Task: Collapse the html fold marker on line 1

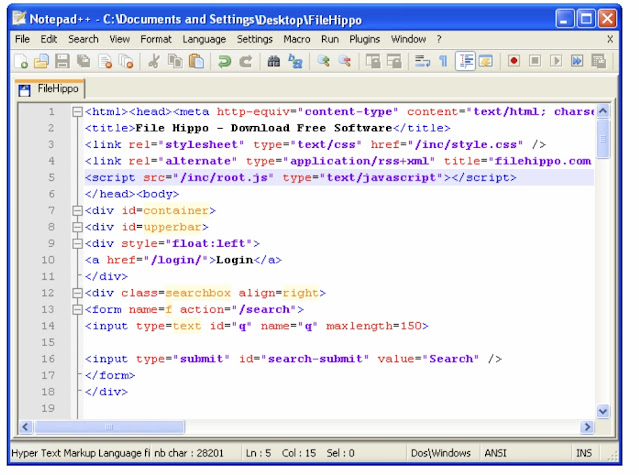Action: coord(77,112)
